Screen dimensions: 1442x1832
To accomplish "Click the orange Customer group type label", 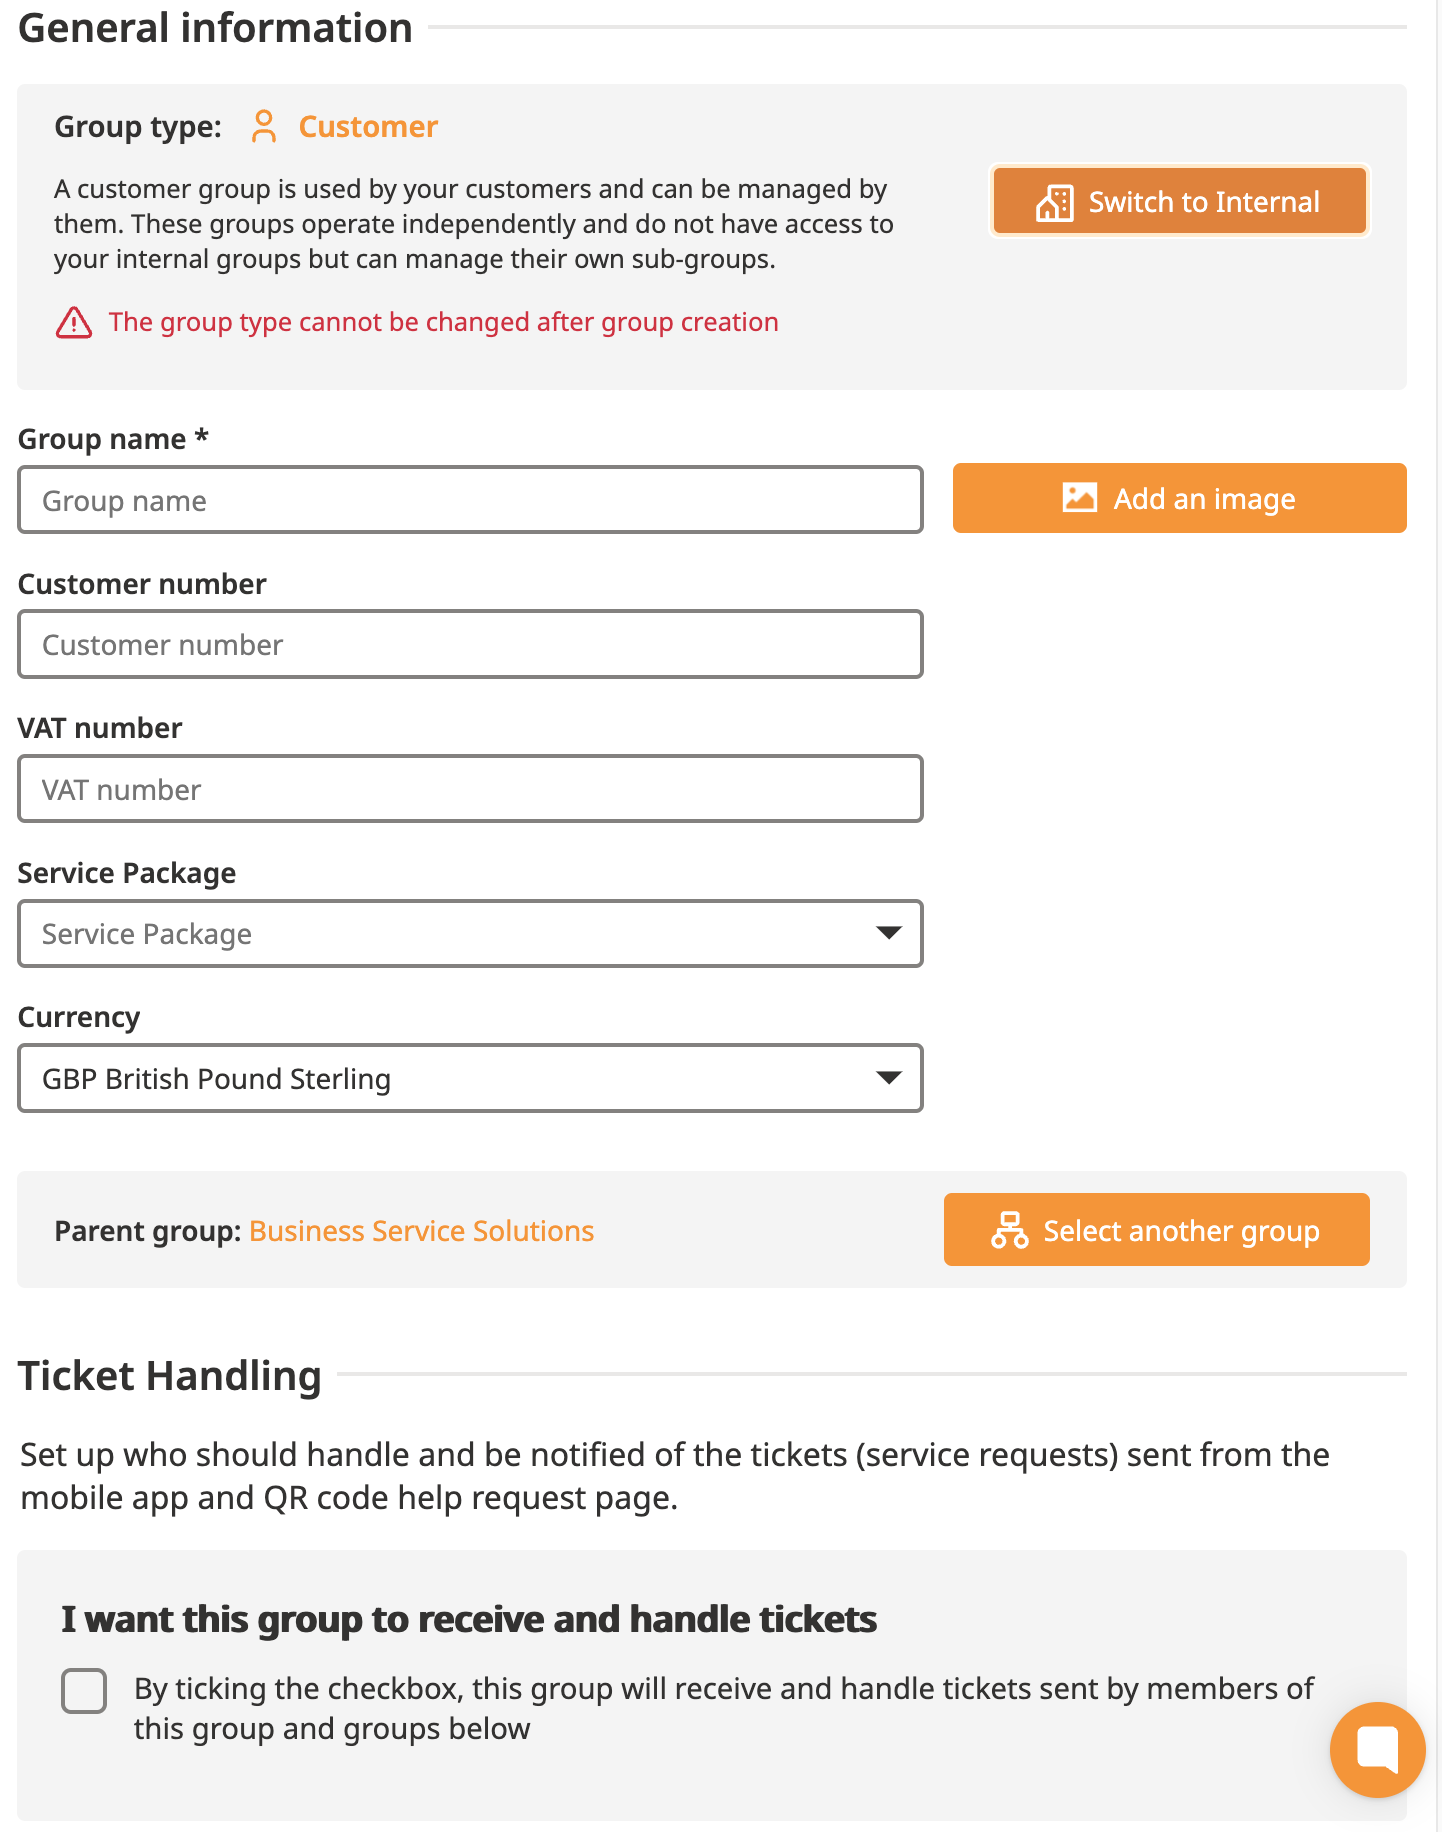I will coord(368,127).
